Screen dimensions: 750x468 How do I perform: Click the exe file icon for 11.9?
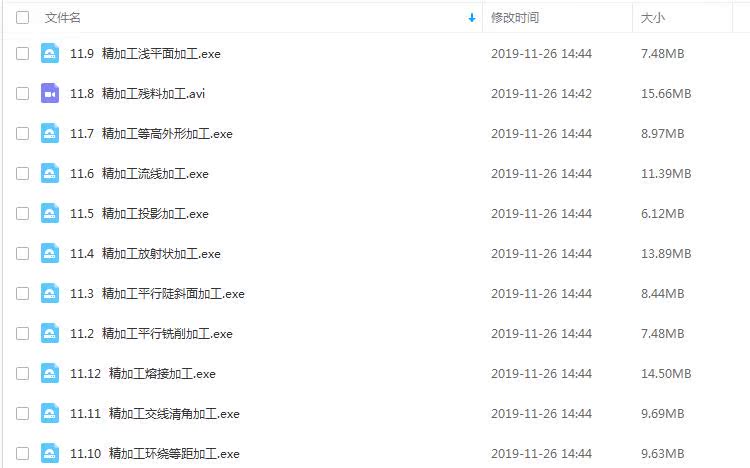pyautogui.click(x=50, y=54)
